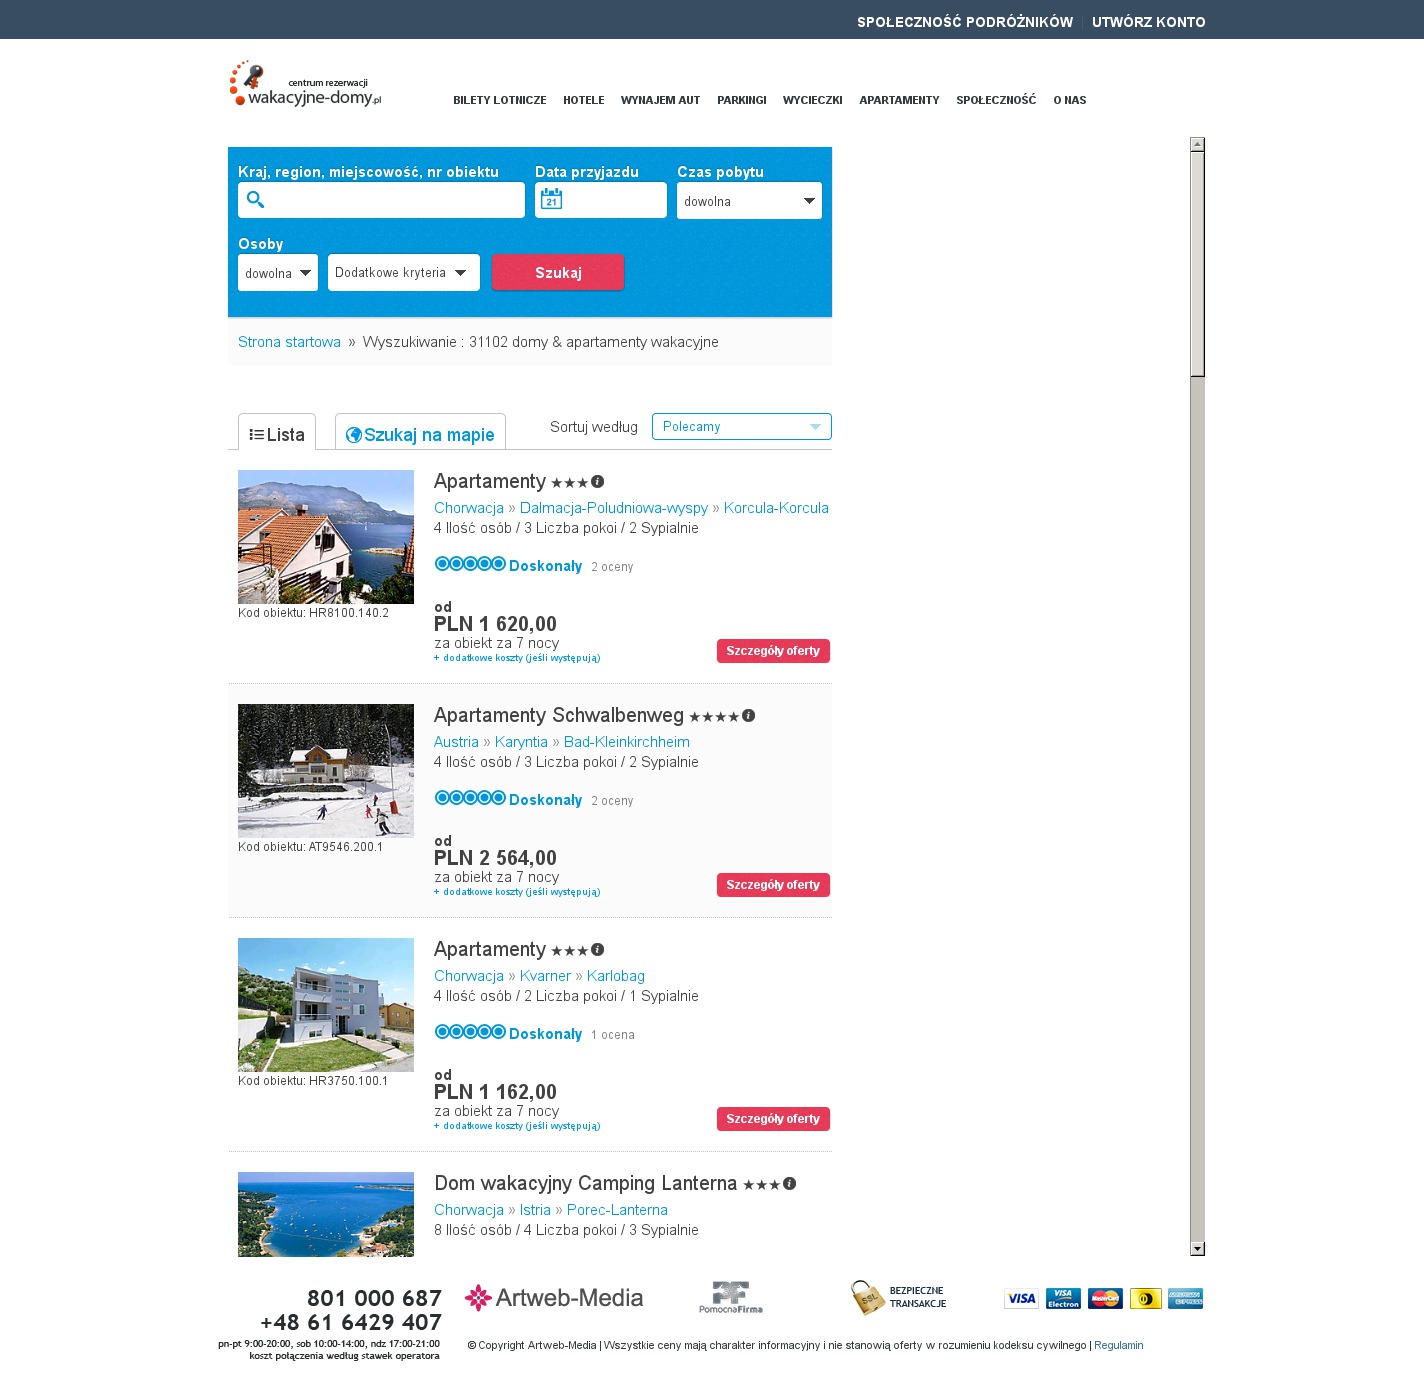The width and height of the screenshot is (1424, 1392).
Task: Click the SSL padlock secure transactions icon
Action: pyautogui.click(x=866, y=1297)
